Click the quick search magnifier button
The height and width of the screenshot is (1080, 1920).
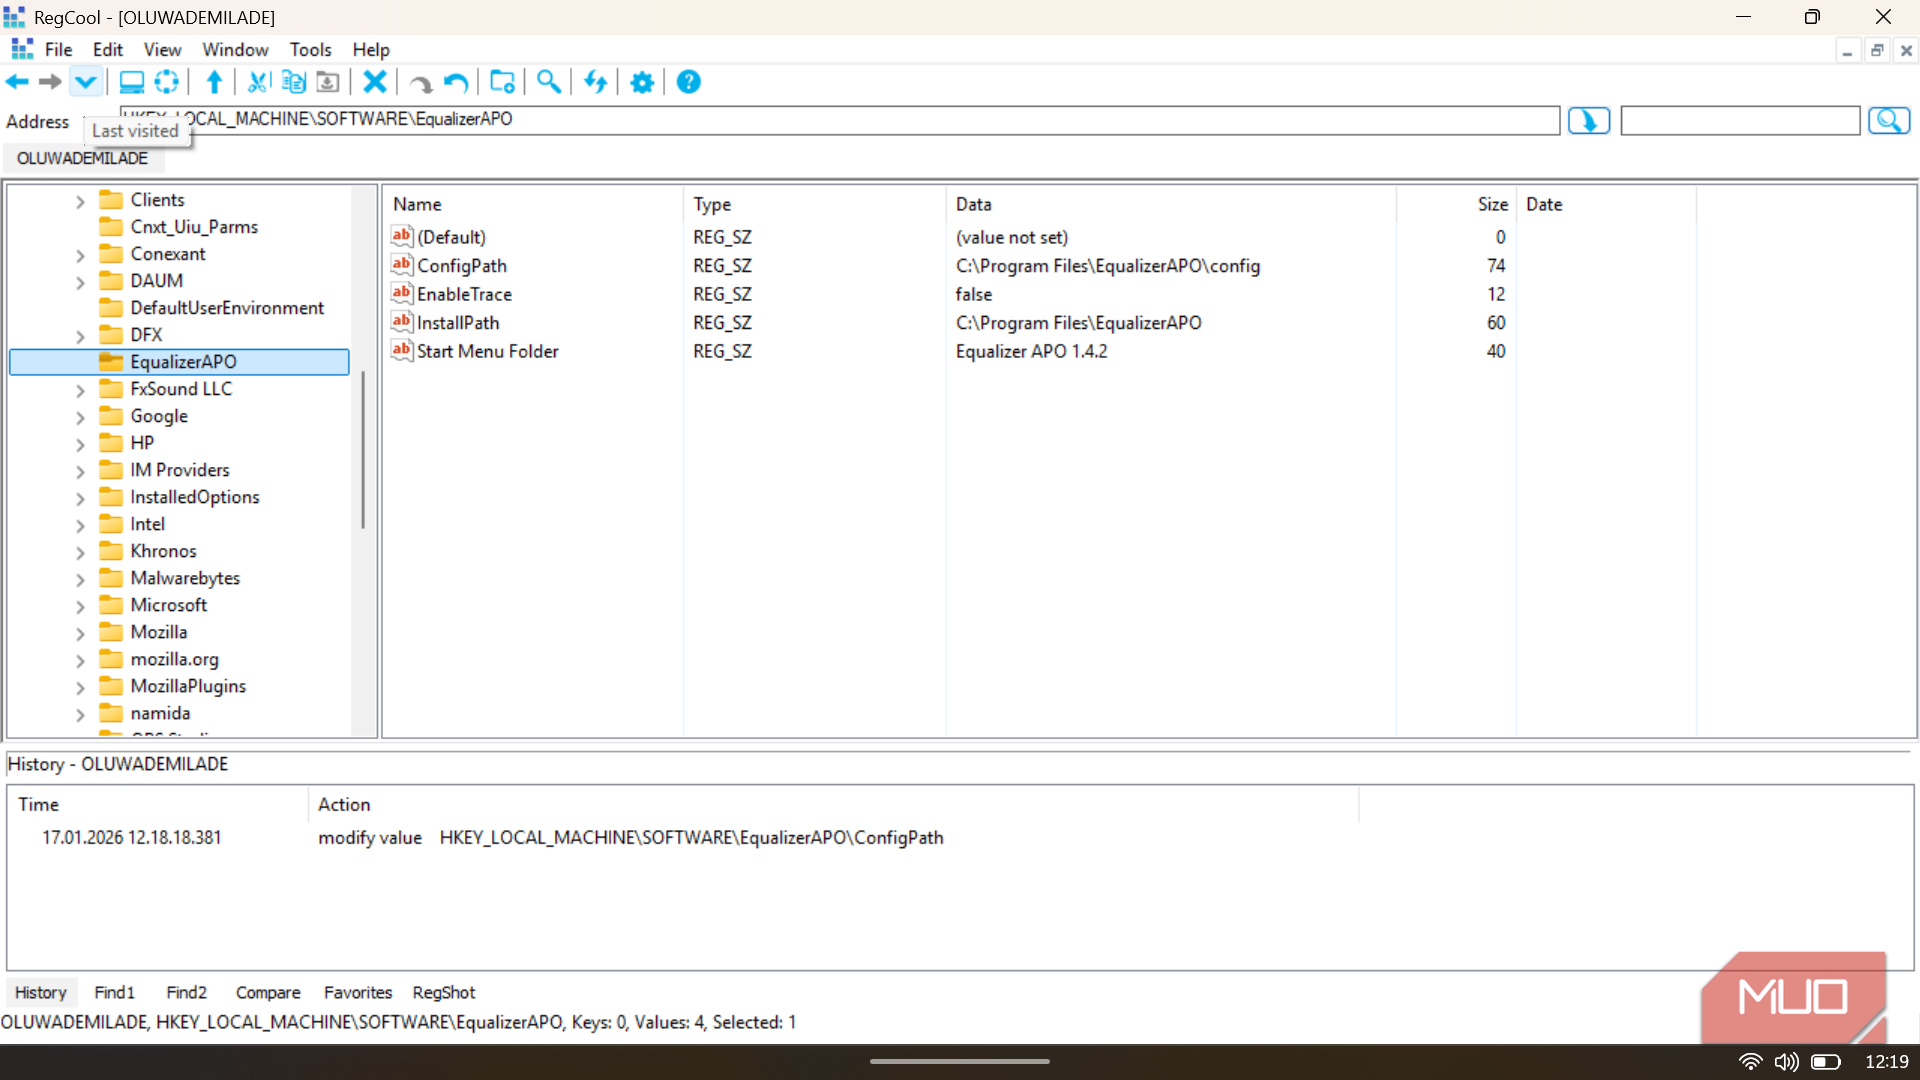[1889, 121]
